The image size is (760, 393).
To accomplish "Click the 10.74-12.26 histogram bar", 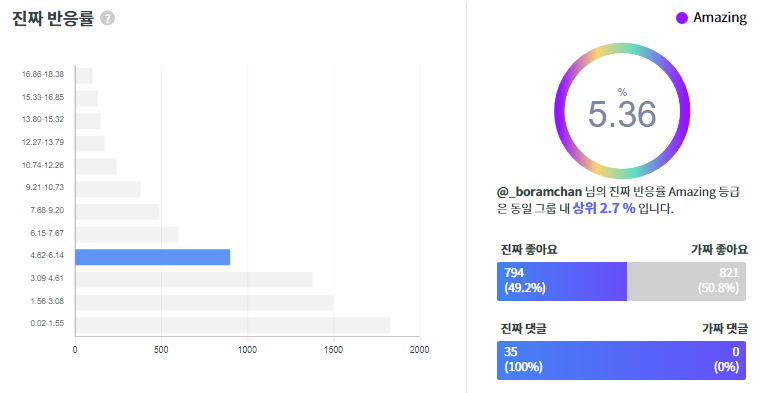I will click(x=96, y=166).
